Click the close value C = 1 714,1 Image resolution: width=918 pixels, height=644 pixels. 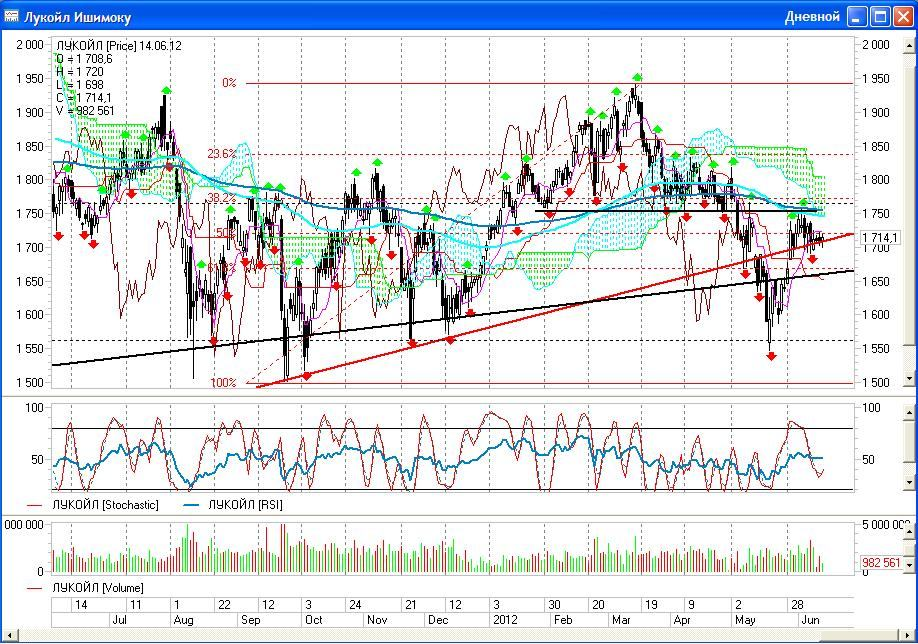coord(84,97)
